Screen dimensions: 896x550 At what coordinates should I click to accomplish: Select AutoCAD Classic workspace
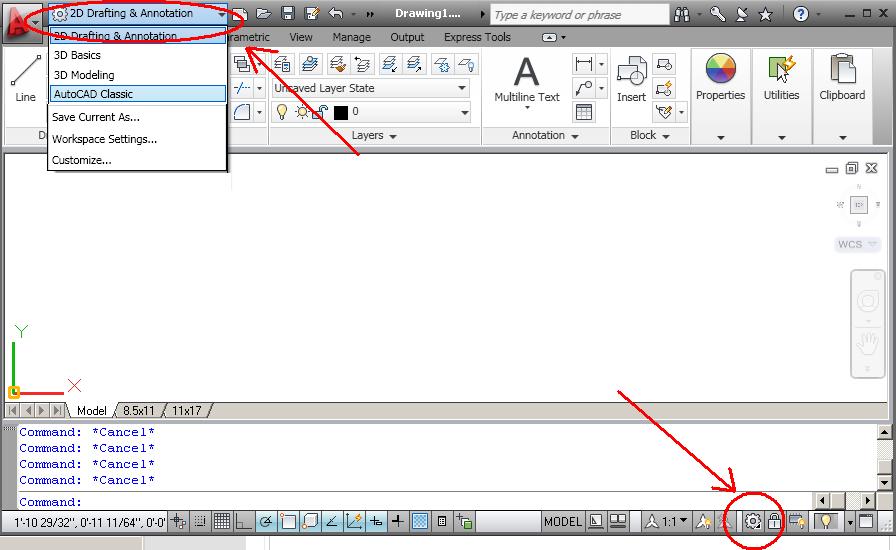(138, 94)
